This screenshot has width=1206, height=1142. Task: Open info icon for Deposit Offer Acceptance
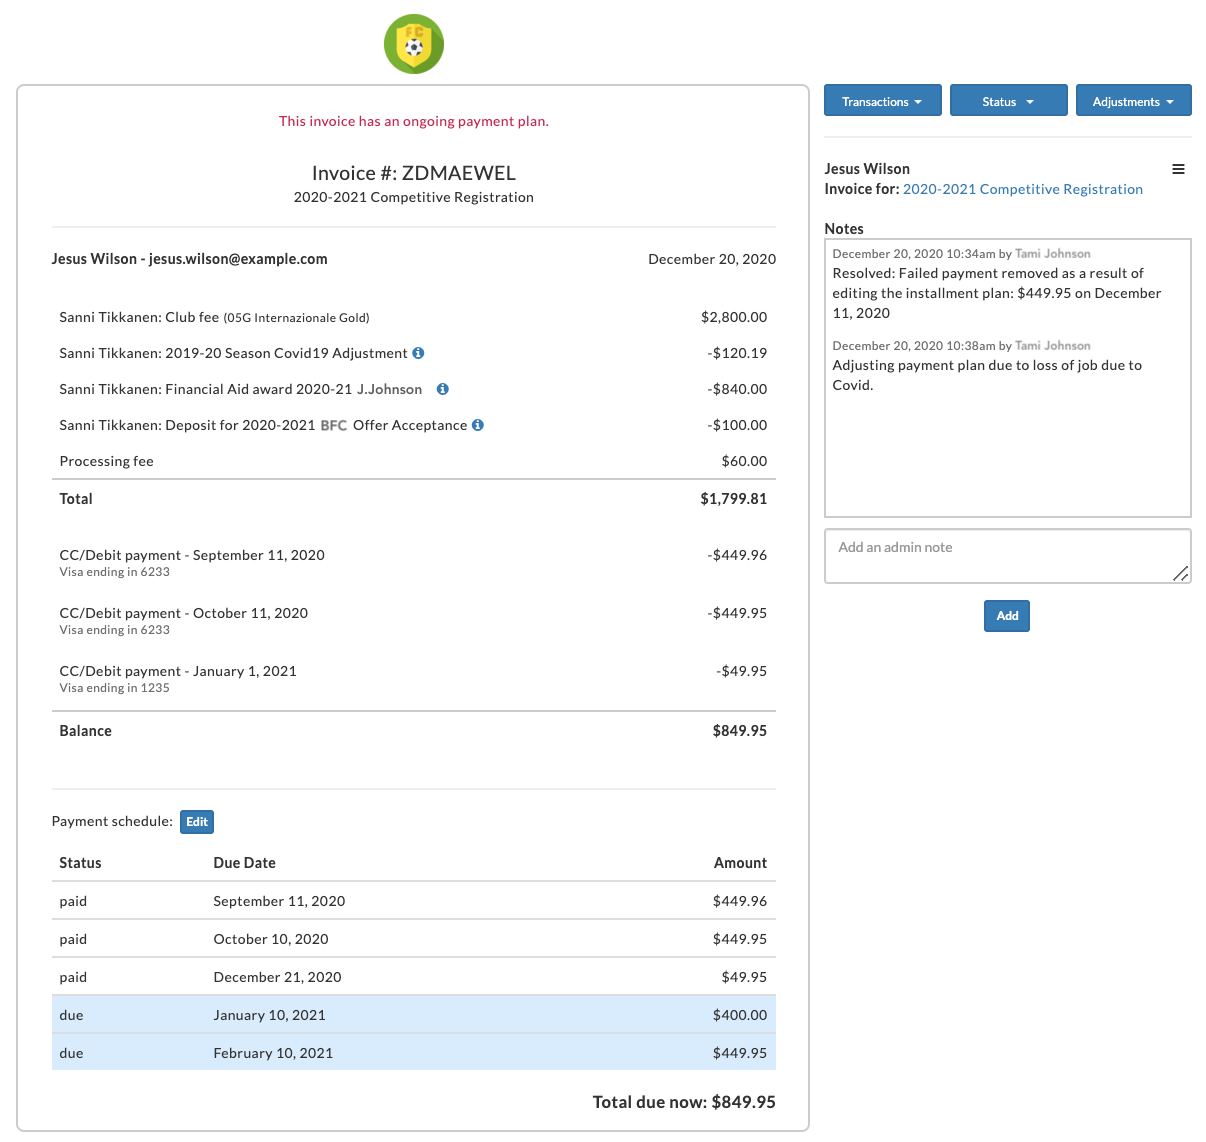[478, 425]
